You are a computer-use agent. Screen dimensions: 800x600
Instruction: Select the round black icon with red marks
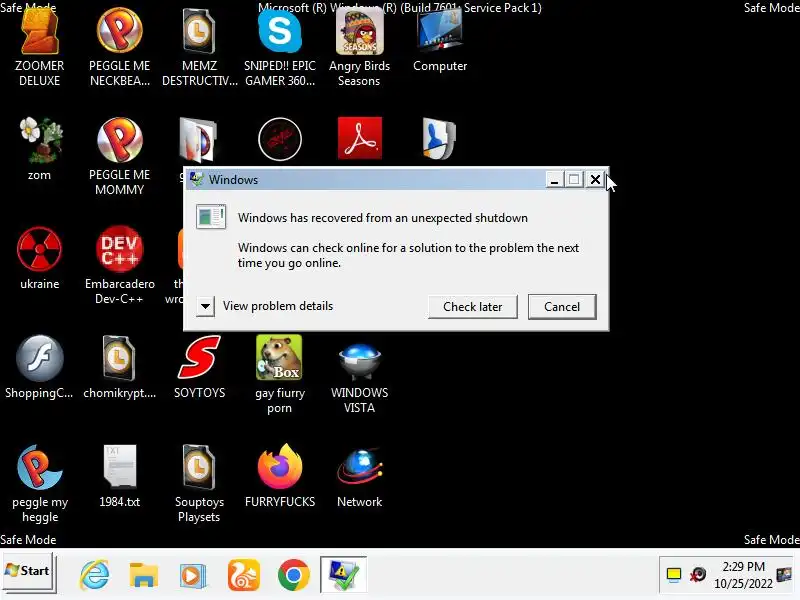[x=280, y=139]
